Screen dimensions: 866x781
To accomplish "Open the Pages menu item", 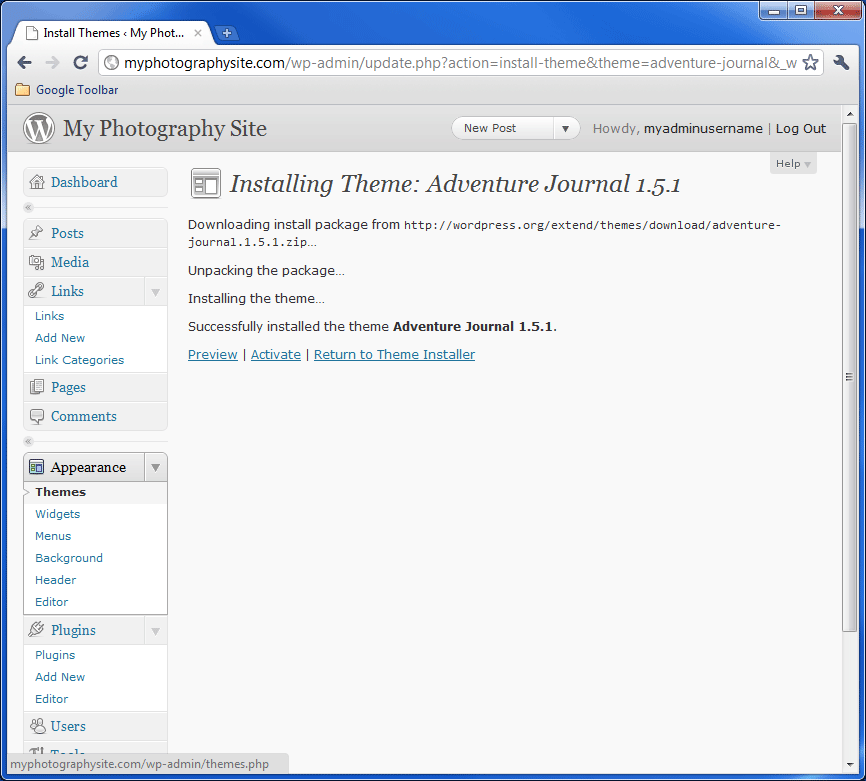I will click(x=96, y=387).
